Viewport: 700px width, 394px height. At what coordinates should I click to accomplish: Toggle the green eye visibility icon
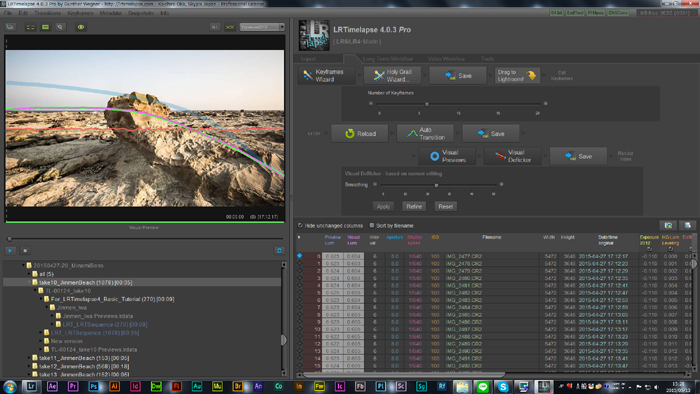[x=81, y=27]
